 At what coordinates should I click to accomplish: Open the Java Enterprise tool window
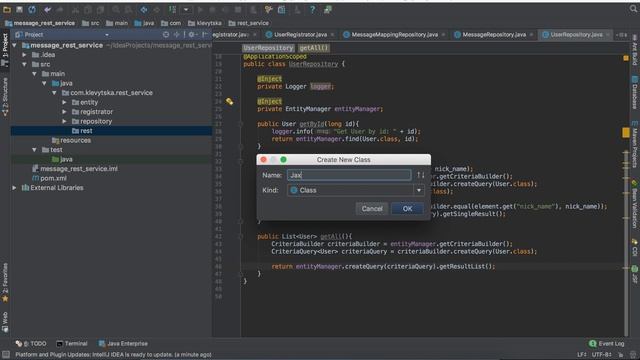click(x=123, y=344)
